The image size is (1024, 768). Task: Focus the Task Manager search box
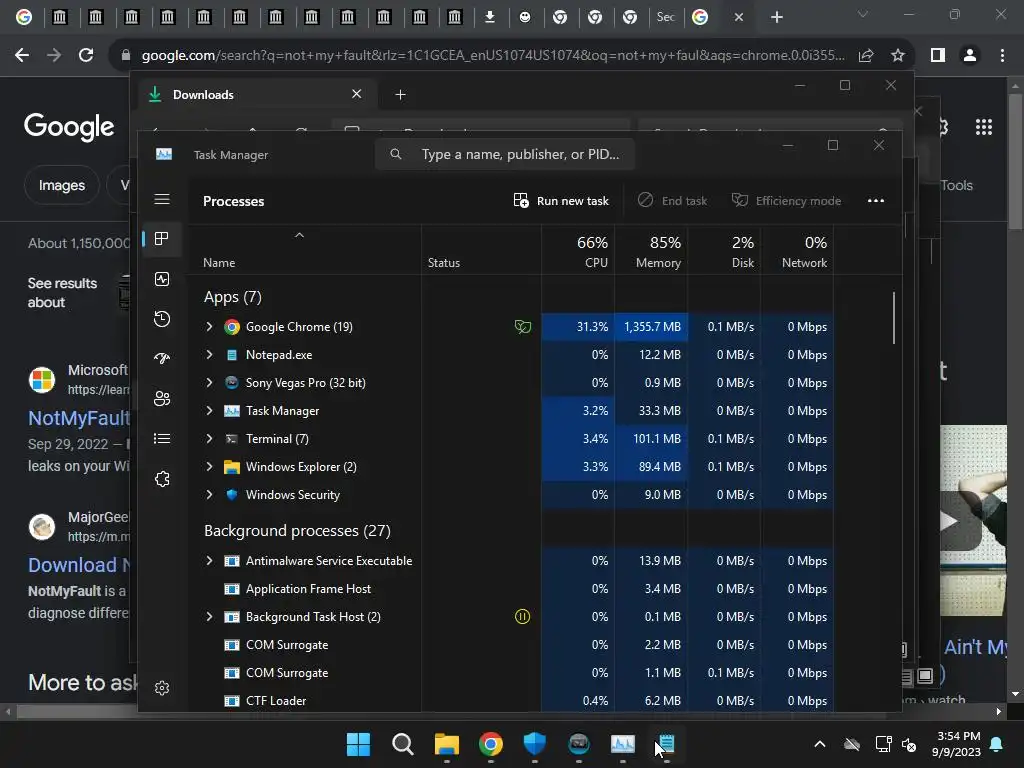505,154
